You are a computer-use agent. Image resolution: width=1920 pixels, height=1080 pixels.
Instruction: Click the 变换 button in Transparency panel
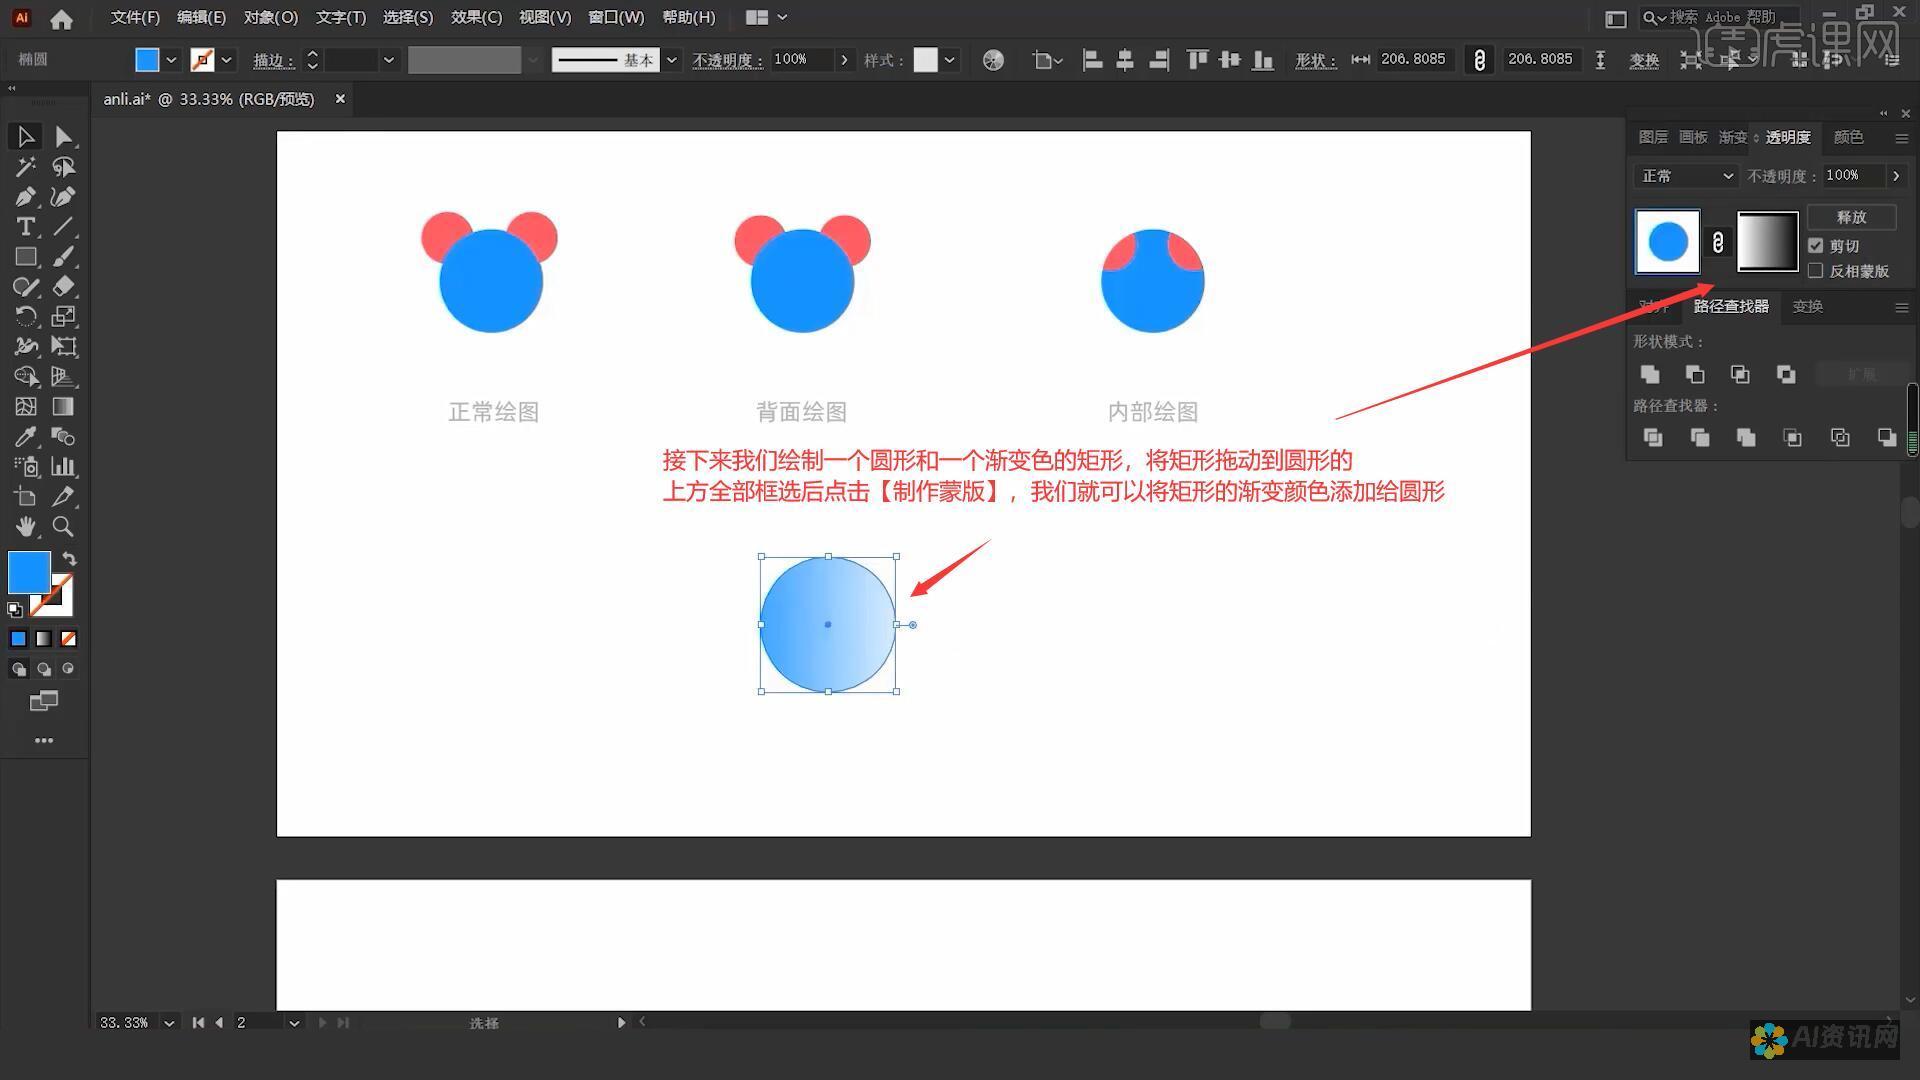1807,306
